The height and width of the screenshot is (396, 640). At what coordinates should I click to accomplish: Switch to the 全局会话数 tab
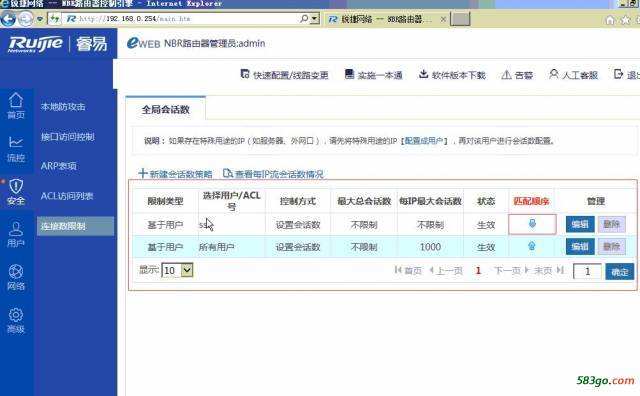(x=165, y=109)
